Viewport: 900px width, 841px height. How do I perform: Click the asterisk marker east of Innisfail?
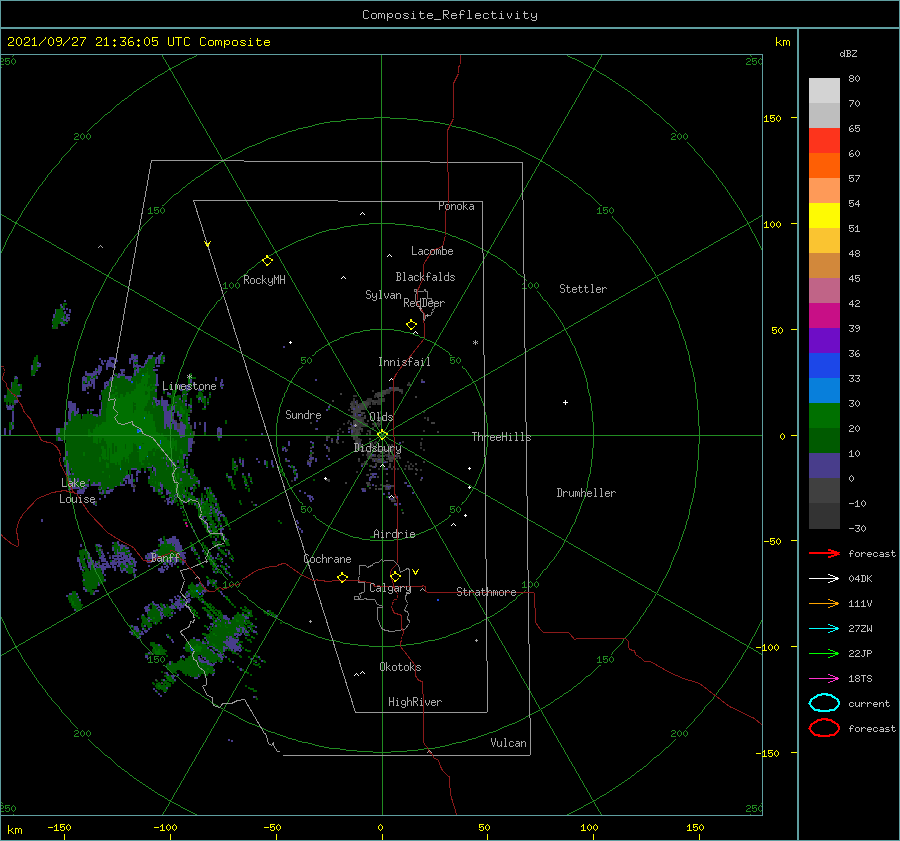475,343
